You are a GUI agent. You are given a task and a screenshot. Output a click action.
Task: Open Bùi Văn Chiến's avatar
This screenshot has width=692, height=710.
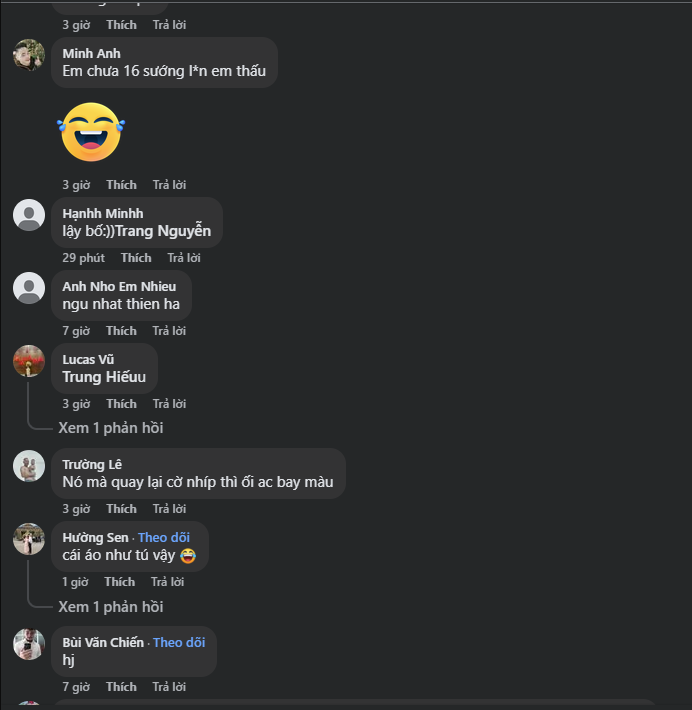(29, 644)
